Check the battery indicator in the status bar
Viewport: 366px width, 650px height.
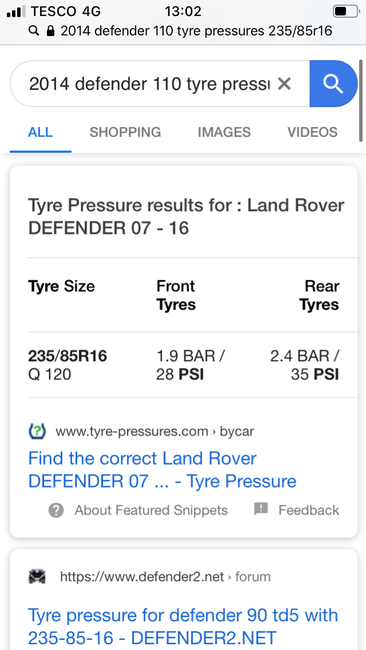[346, 11]
